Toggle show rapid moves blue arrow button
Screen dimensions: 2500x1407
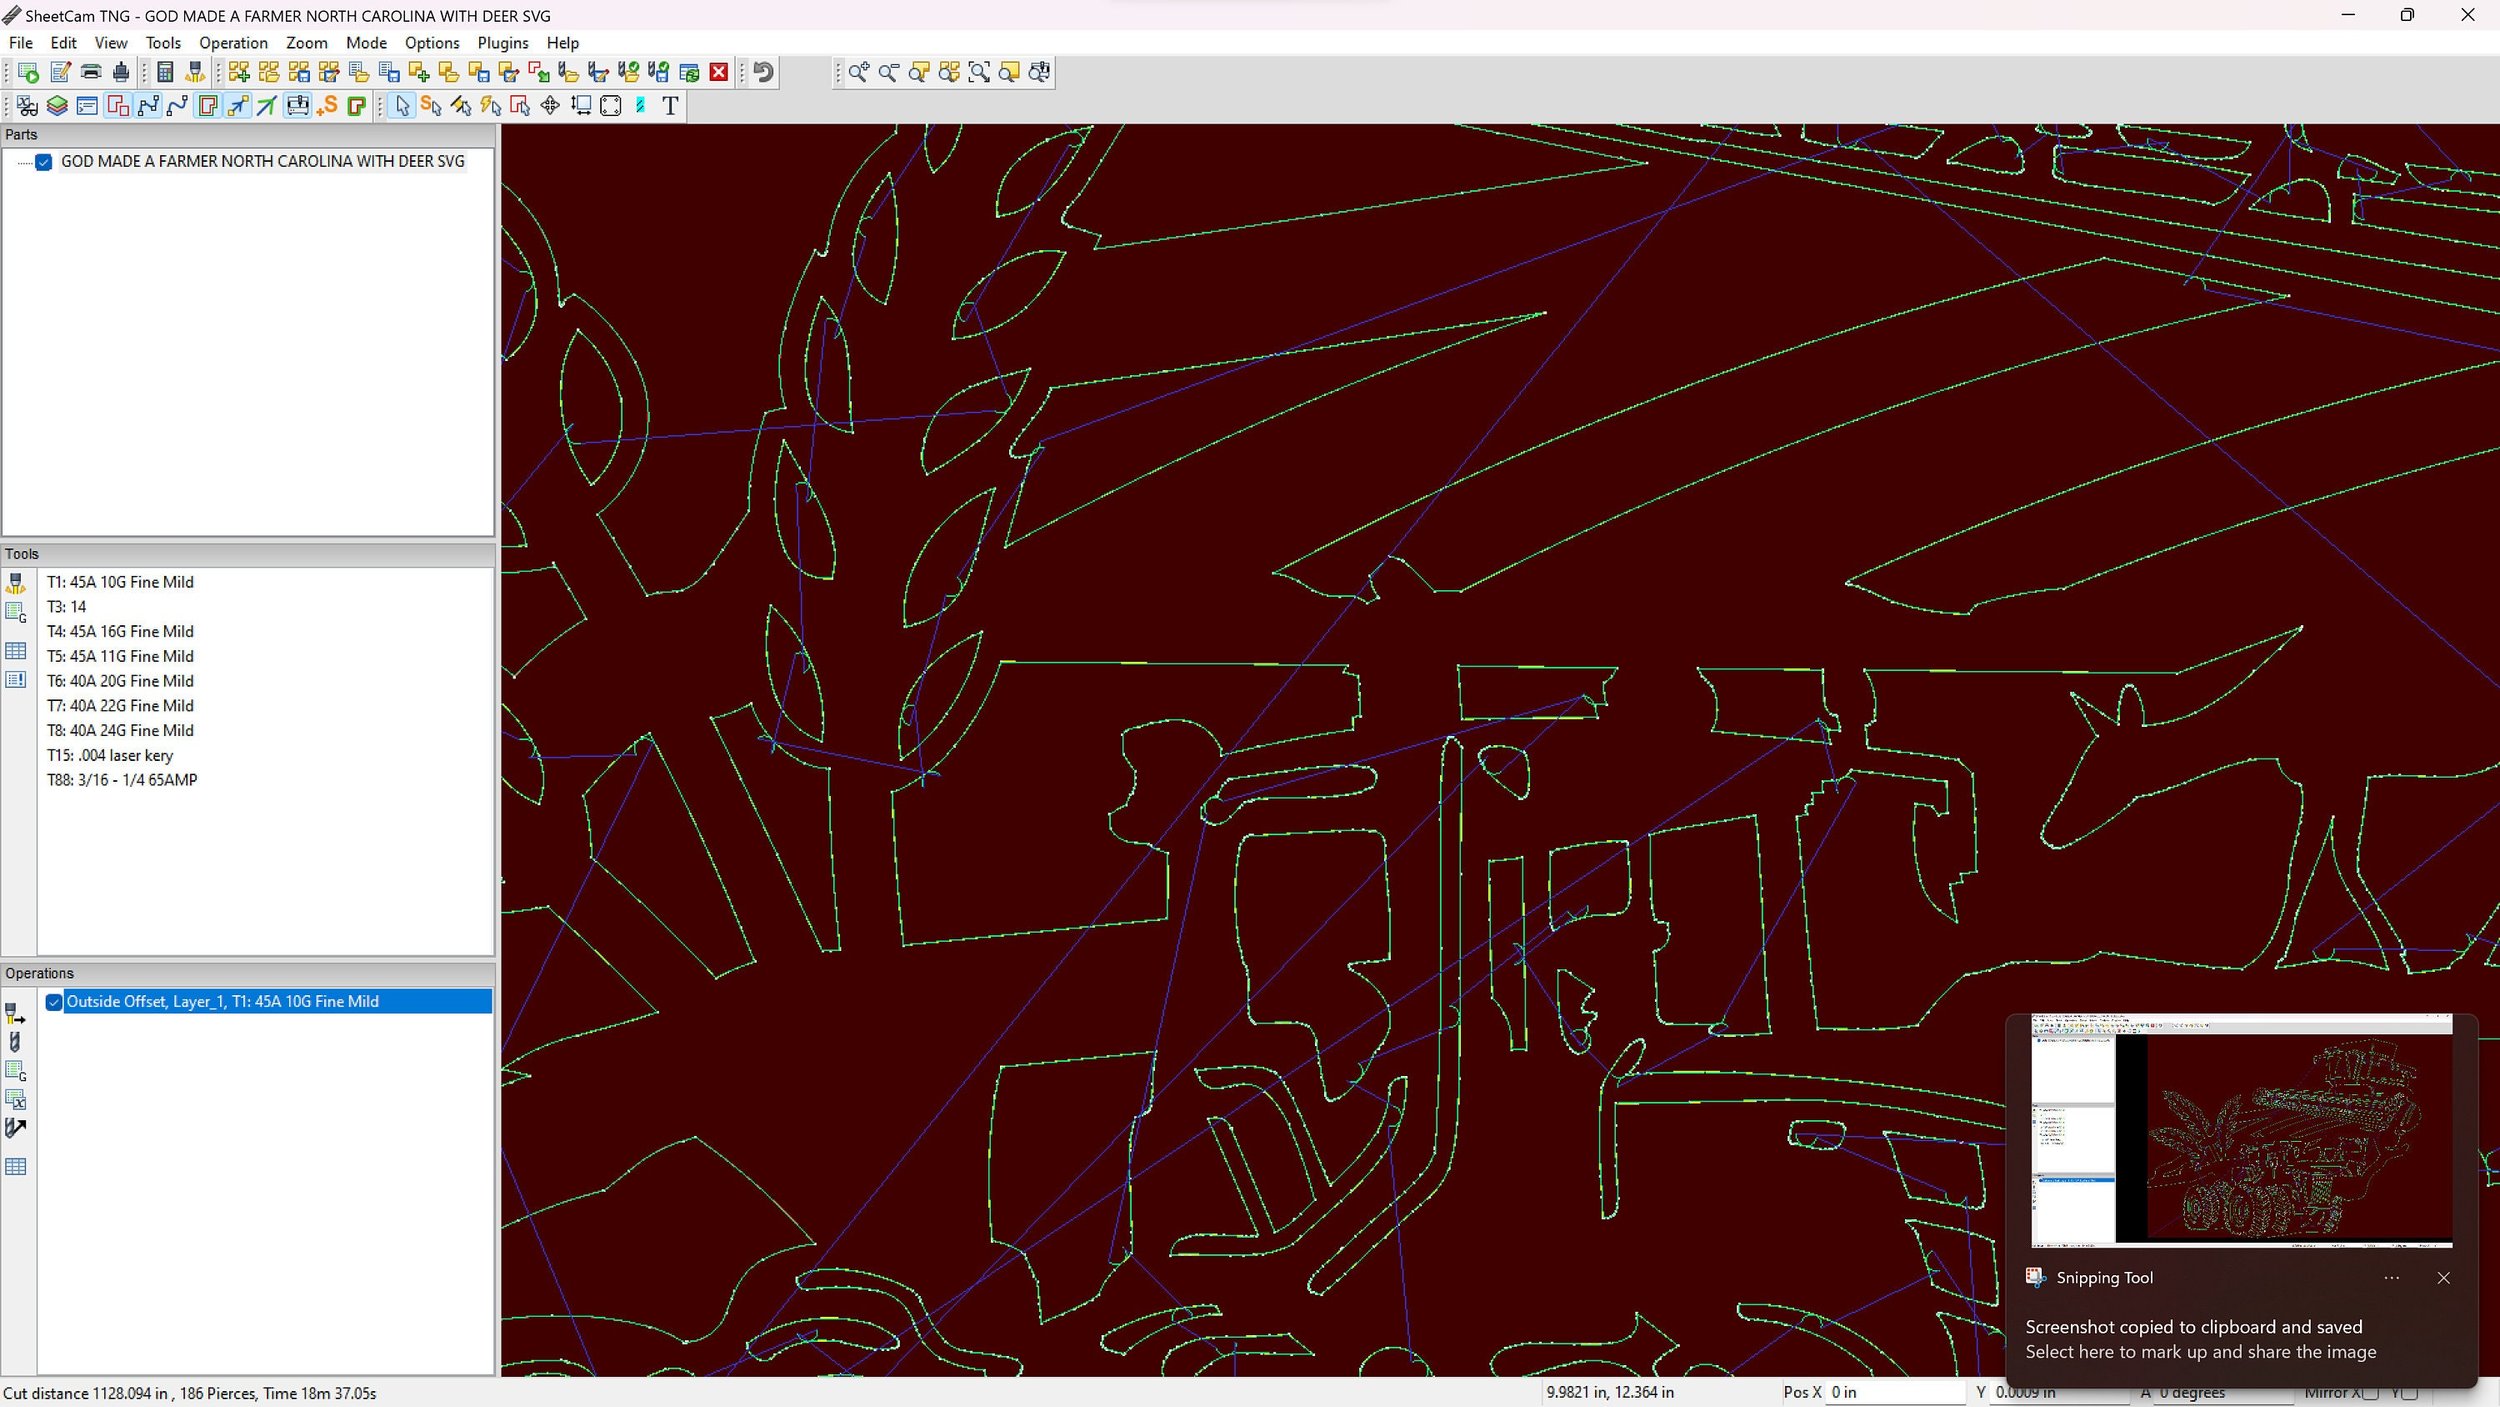click(x=237, y=106)
